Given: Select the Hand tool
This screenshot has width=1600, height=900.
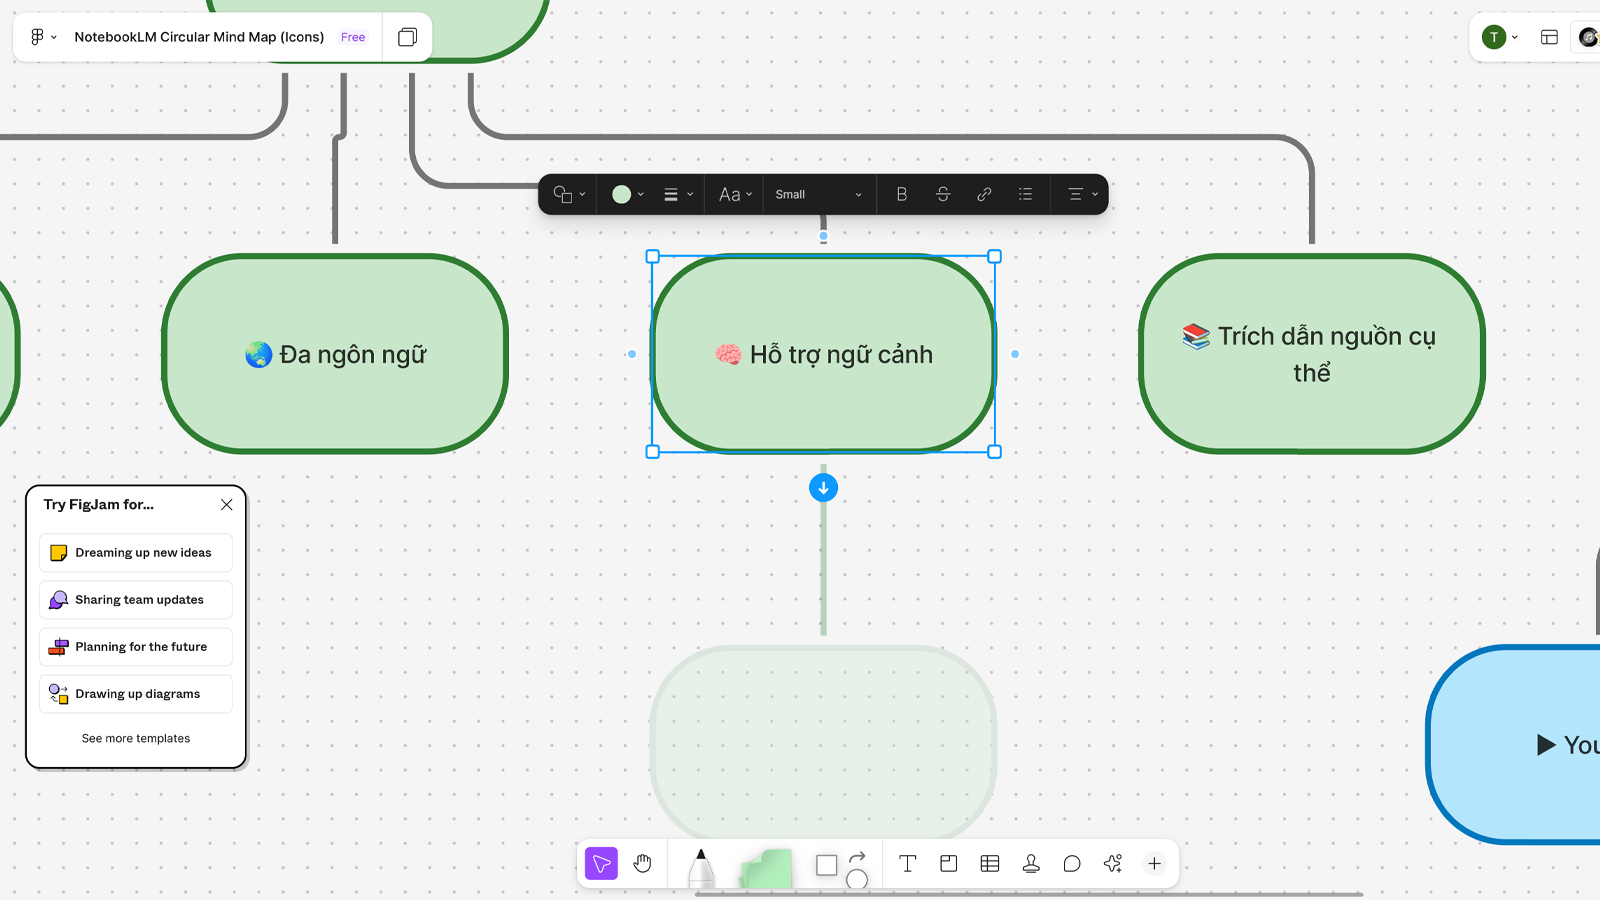Looking at the screenshot, I should point(642,864).
